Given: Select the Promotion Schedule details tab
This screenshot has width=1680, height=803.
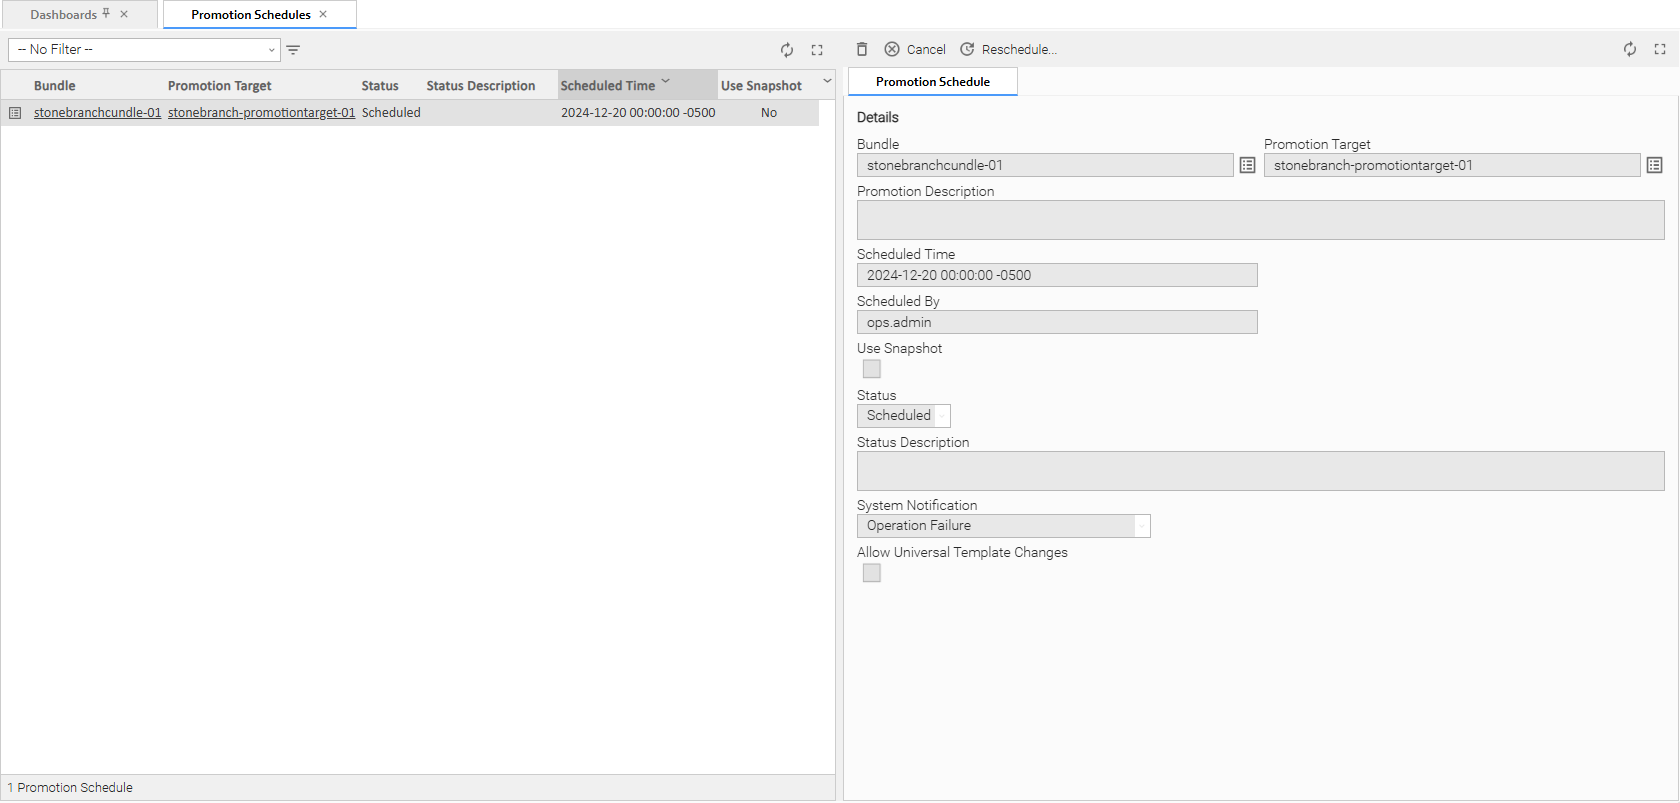Looking at the screenshot, I should coord(932,82).
